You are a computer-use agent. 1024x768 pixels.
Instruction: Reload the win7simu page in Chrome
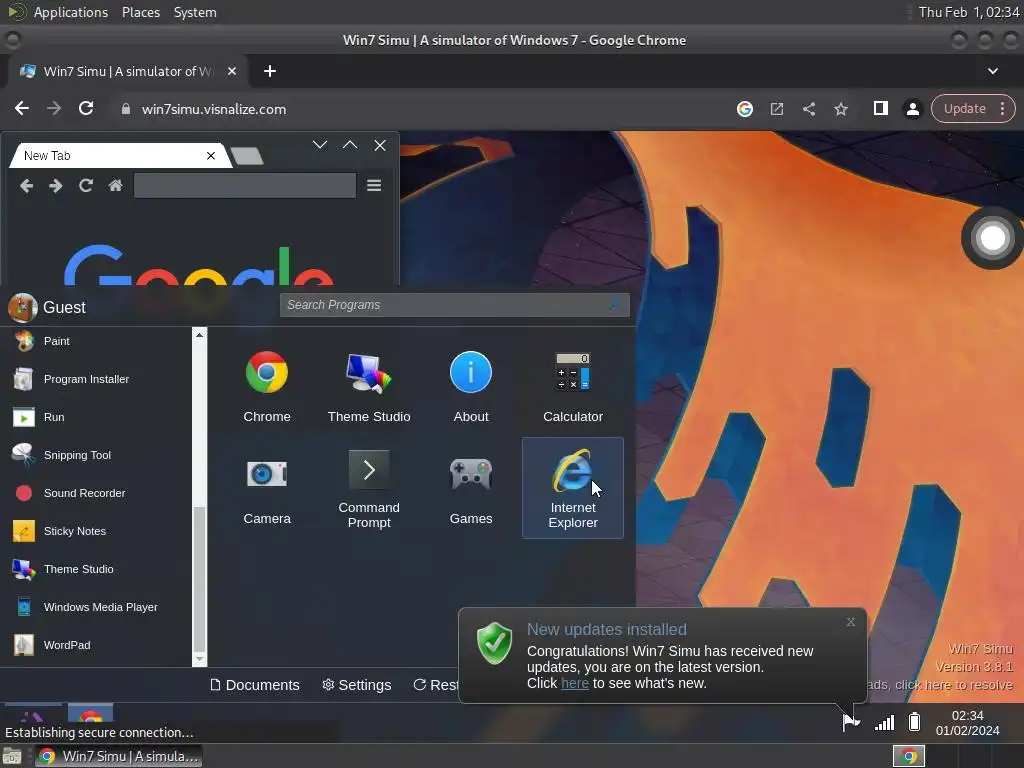point(86,108)
